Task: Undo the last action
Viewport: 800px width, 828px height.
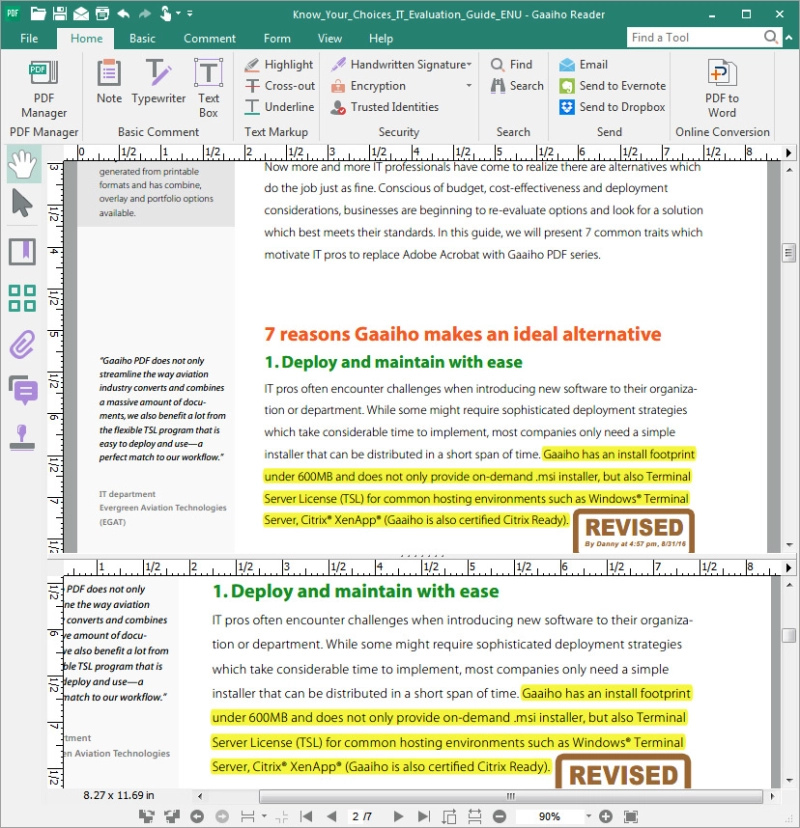Action: [x=123, y=14]
